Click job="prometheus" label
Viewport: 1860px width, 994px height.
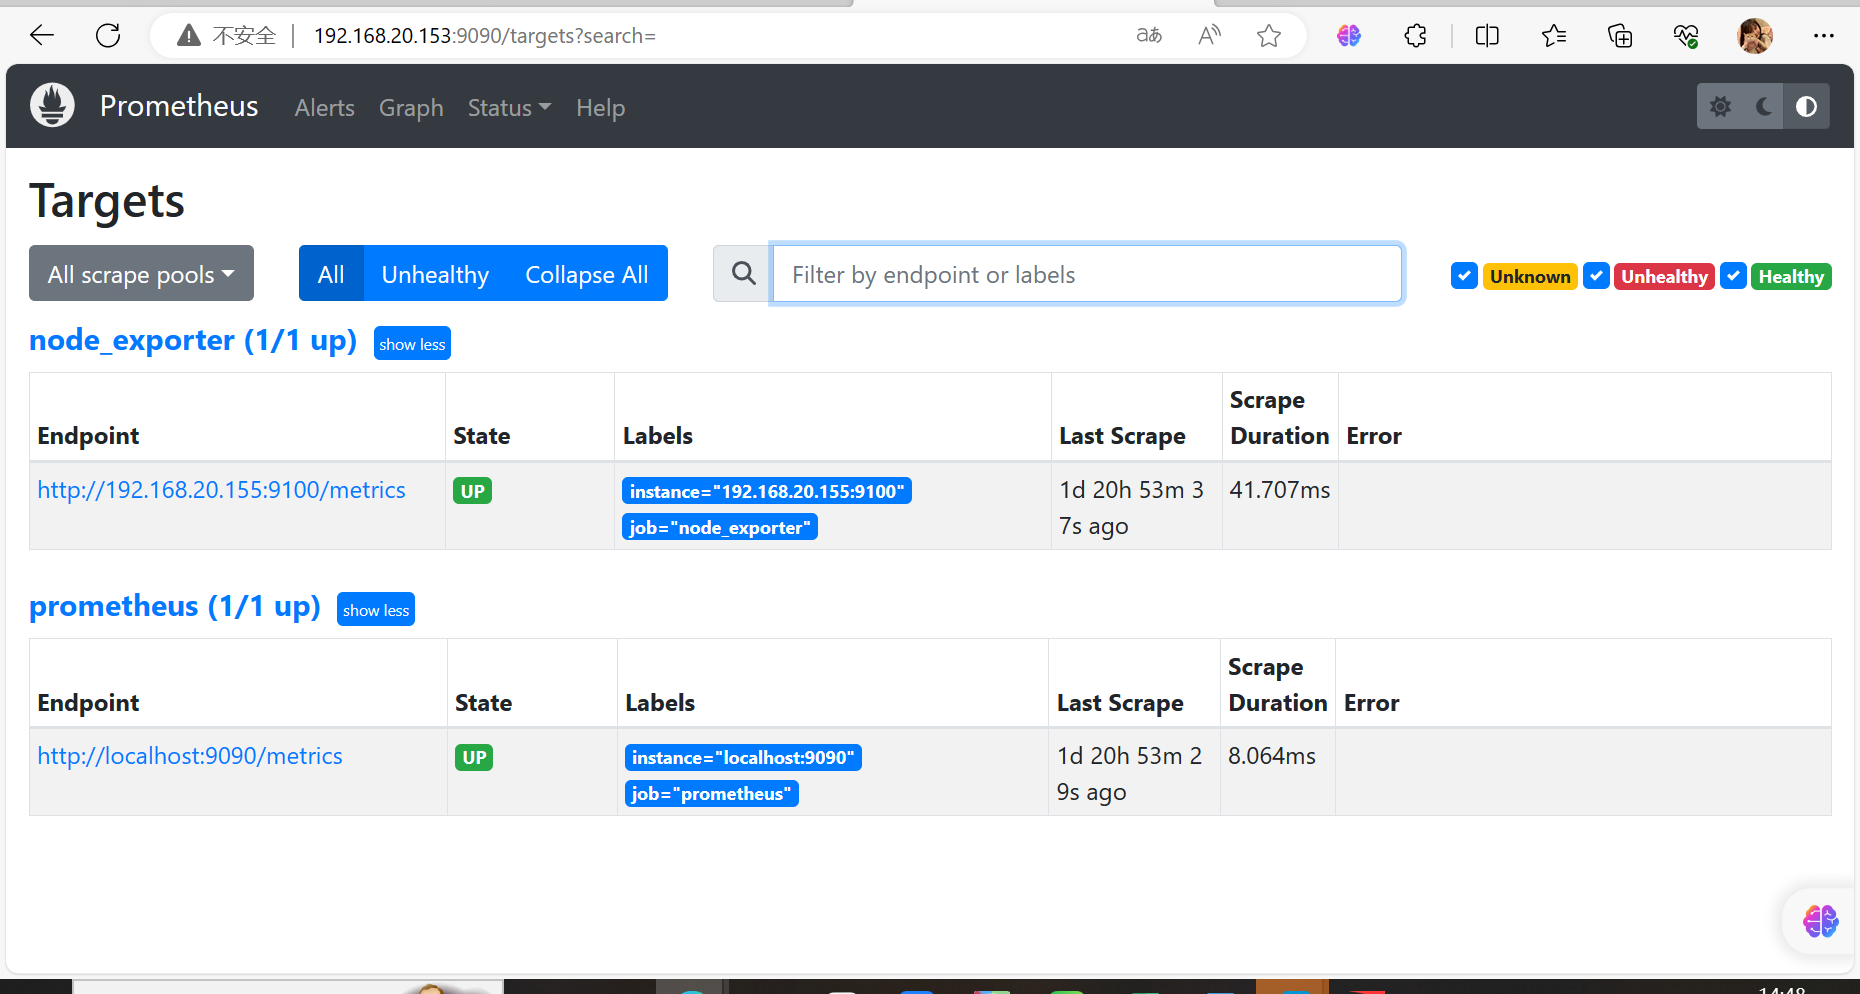pos(711,793)
